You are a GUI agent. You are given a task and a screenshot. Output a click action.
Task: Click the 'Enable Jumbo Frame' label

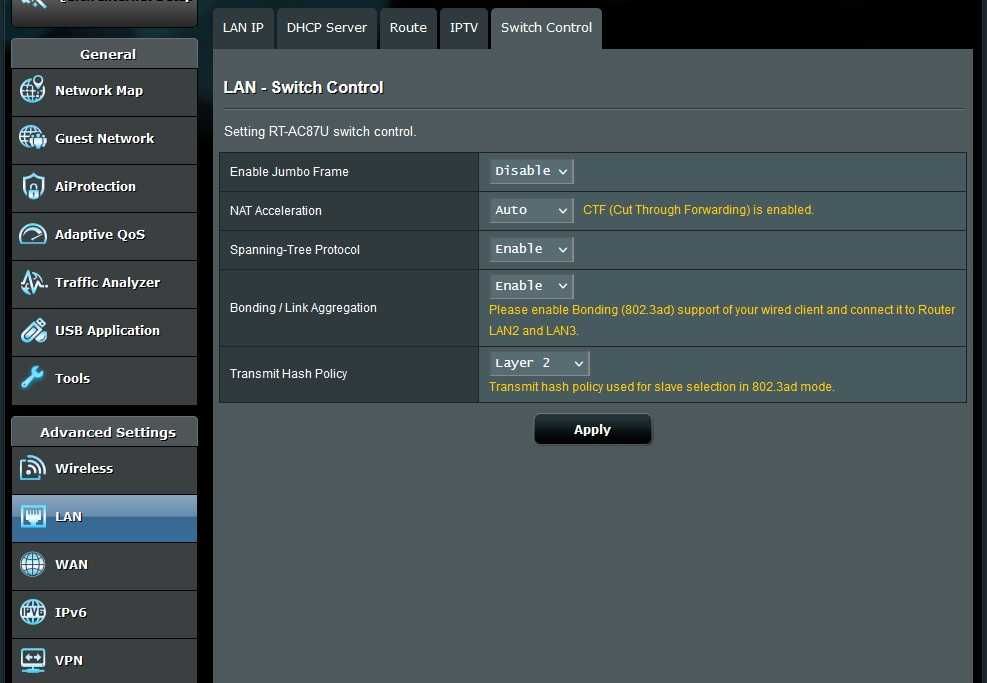[x=289, y=171]
